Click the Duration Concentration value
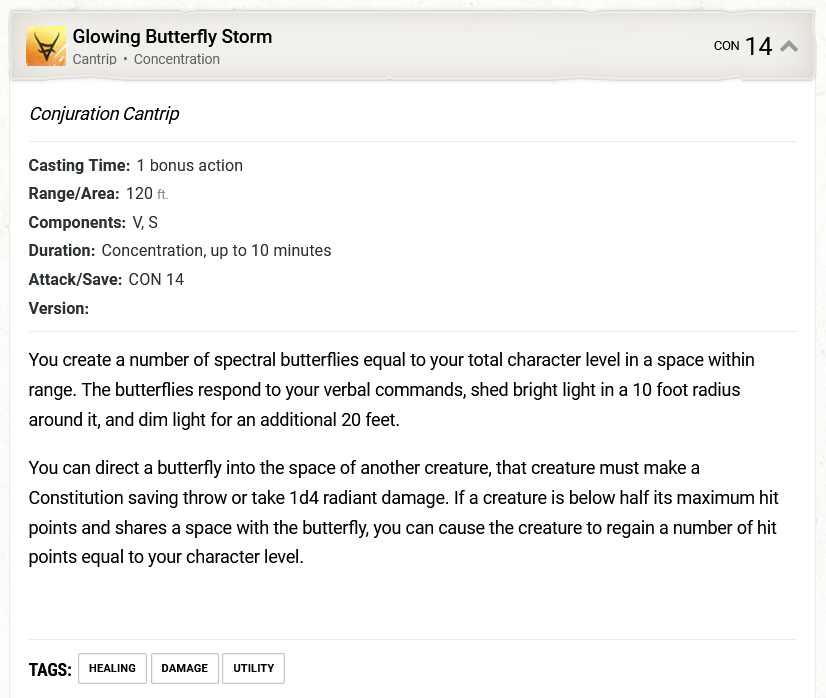 (216, 251)
